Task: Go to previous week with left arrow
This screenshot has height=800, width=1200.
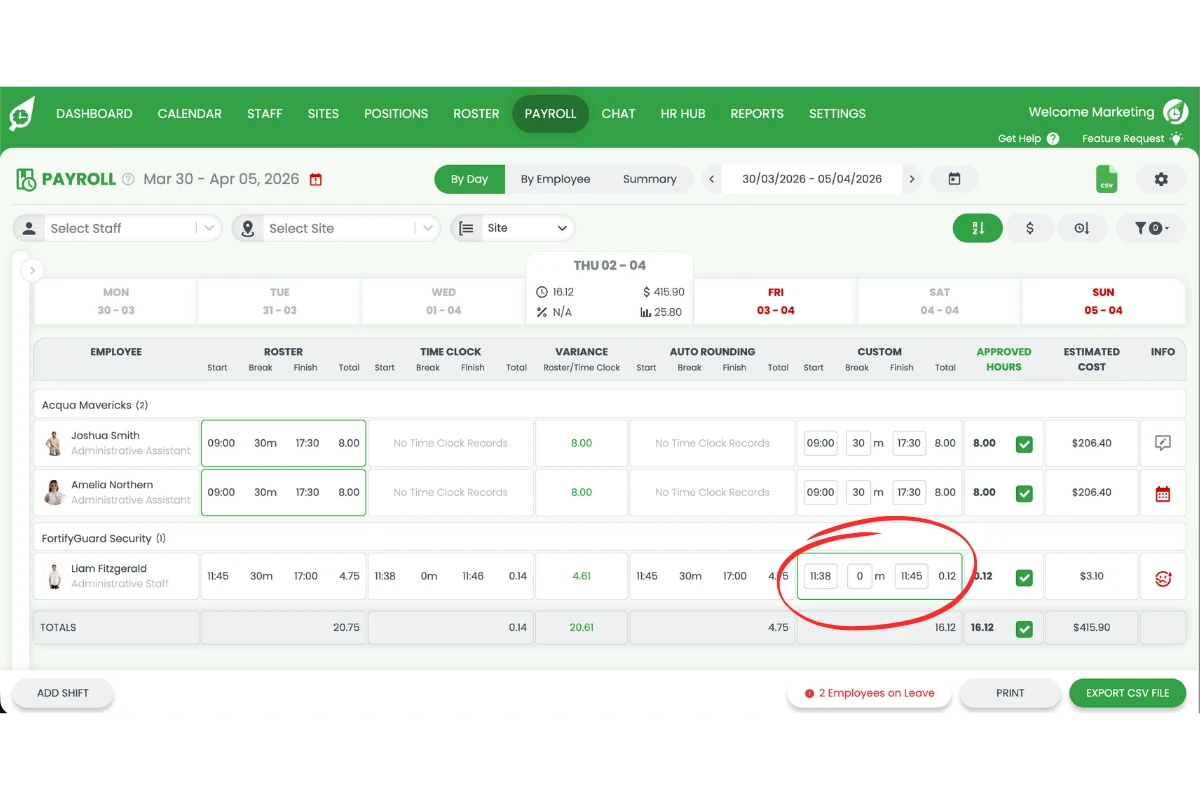Action: [712, 179]
